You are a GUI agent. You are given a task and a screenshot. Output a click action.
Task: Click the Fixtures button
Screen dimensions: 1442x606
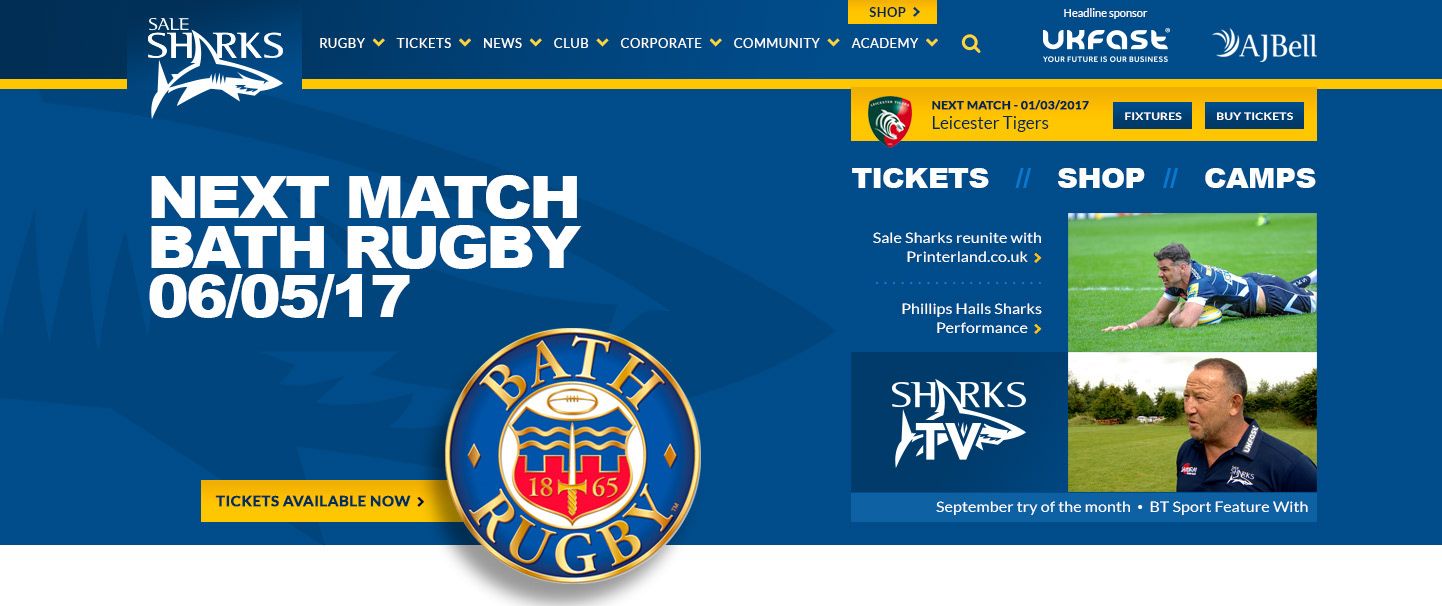pyautogui.click(x=1152, y=116)
